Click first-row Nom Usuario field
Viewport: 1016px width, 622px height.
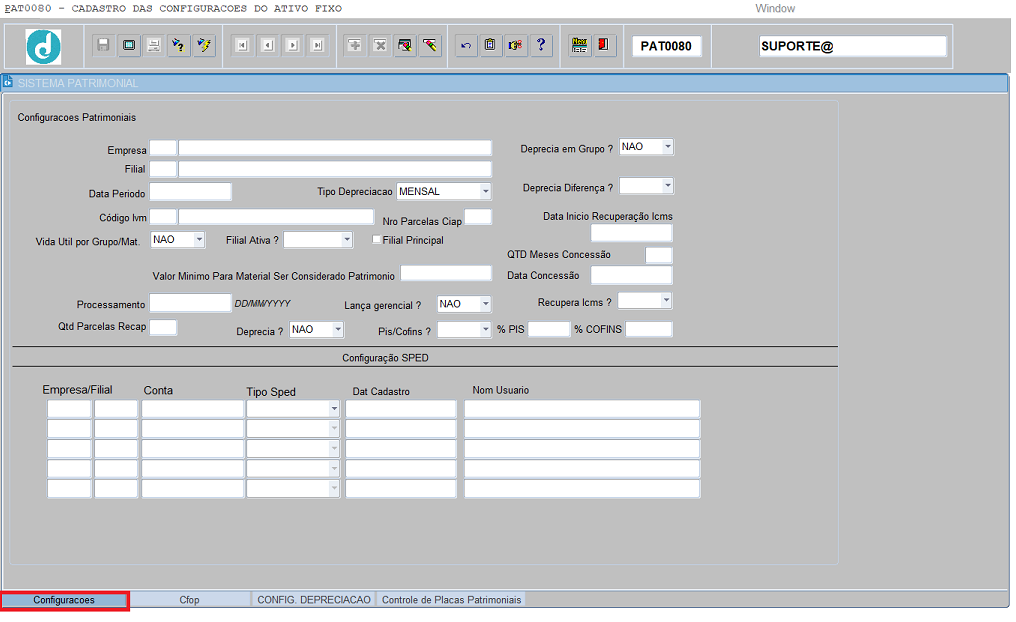[582, 409]
